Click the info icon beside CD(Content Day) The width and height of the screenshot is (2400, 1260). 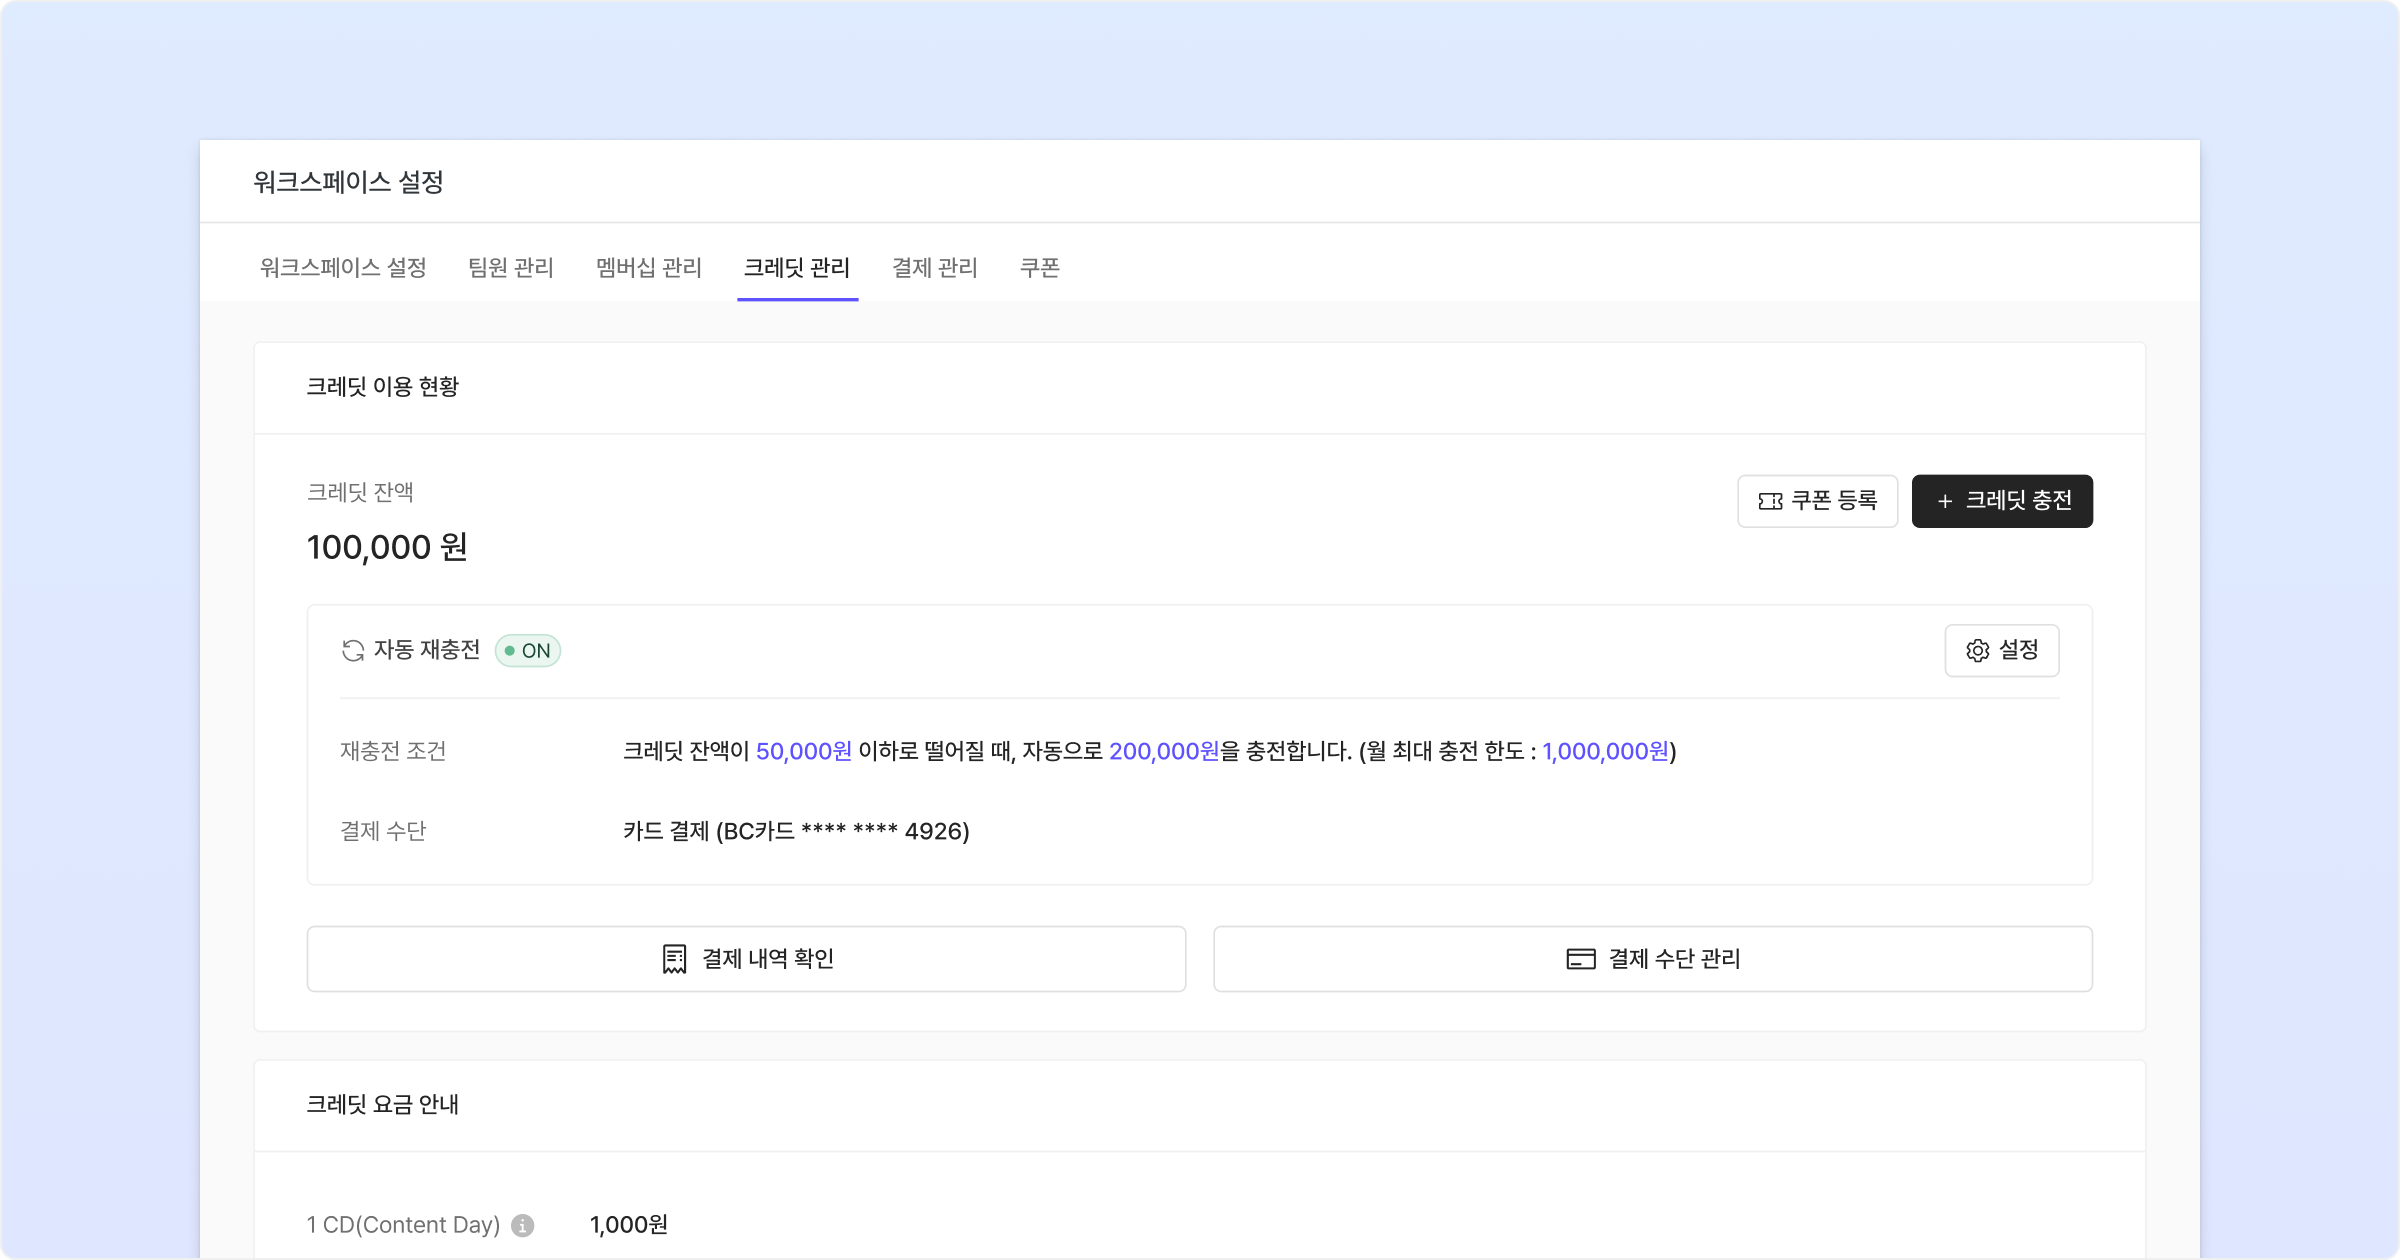coord(523,1225)
